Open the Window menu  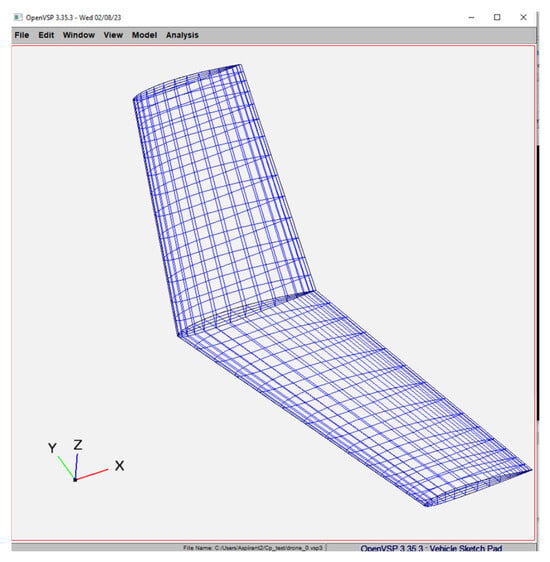click(79, 35)
